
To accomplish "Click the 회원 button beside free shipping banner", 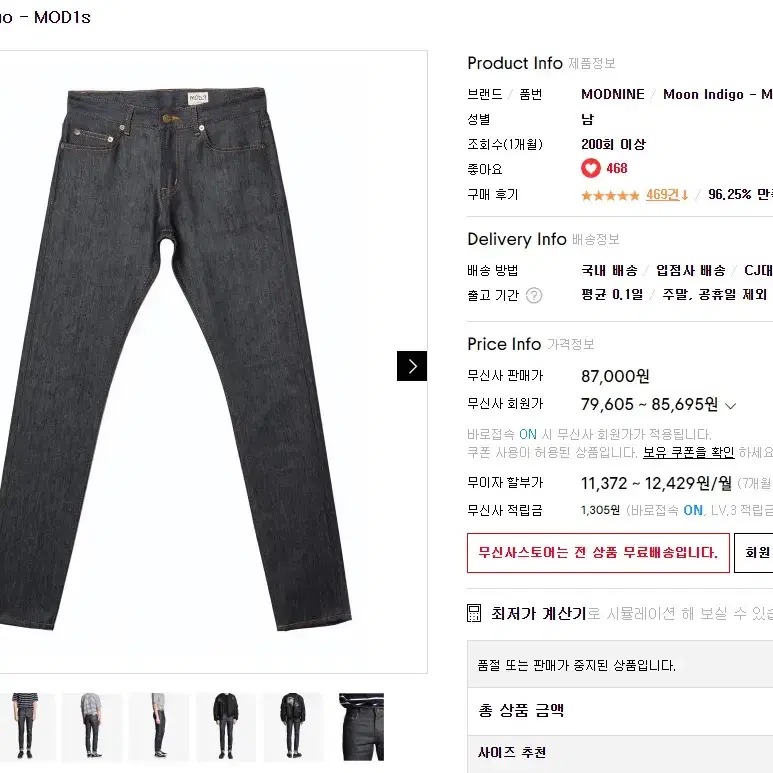I will coord(754,553).
